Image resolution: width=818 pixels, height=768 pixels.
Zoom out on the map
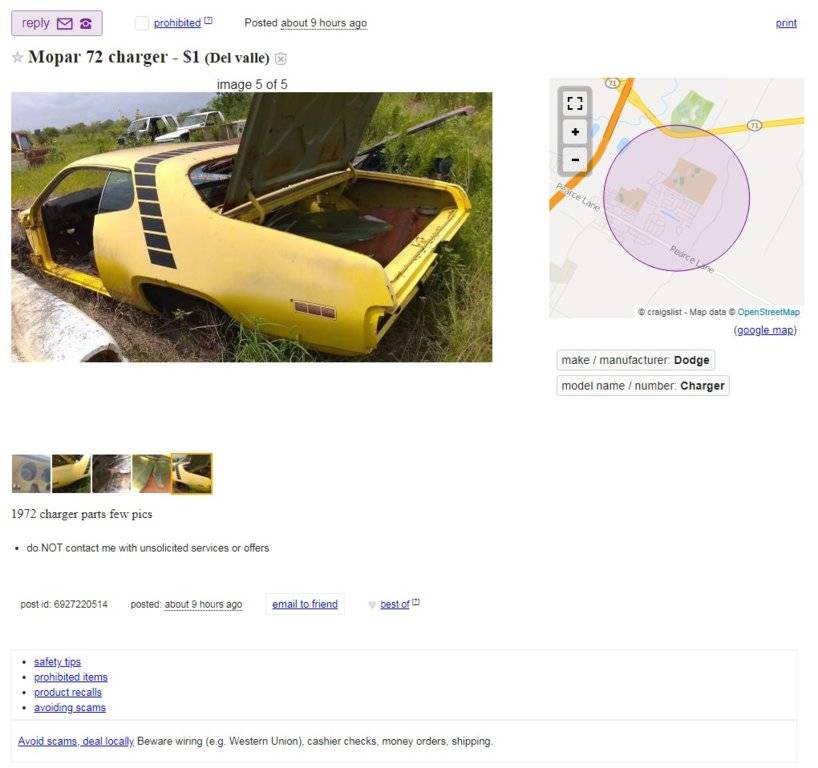coord(574,159)
